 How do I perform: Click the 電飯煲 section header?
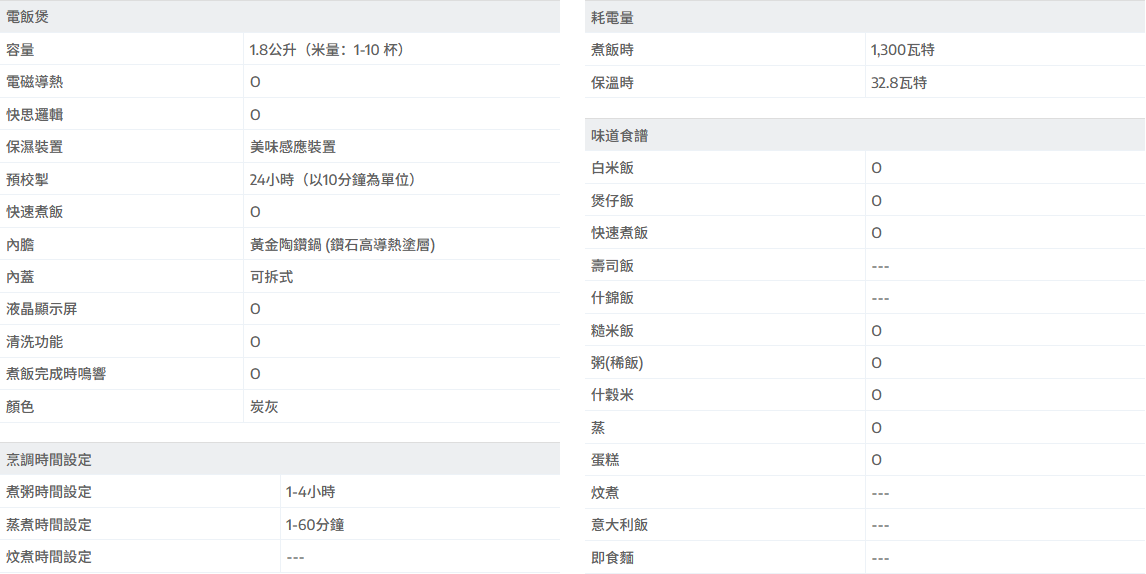pyautogui.click(x=27, y=17)
